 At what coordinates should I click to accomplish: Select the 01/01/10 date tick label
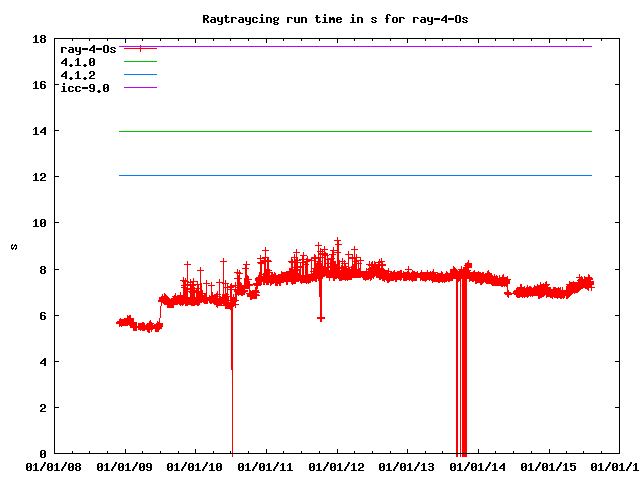(196, 466)
